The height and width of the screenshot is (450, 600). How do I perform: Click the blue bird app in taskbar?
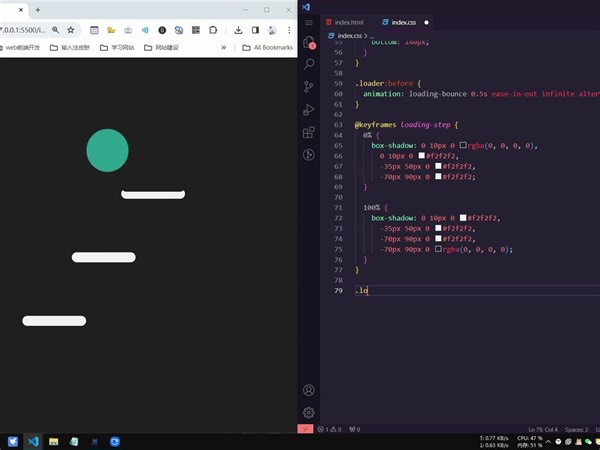click(13, 442)
